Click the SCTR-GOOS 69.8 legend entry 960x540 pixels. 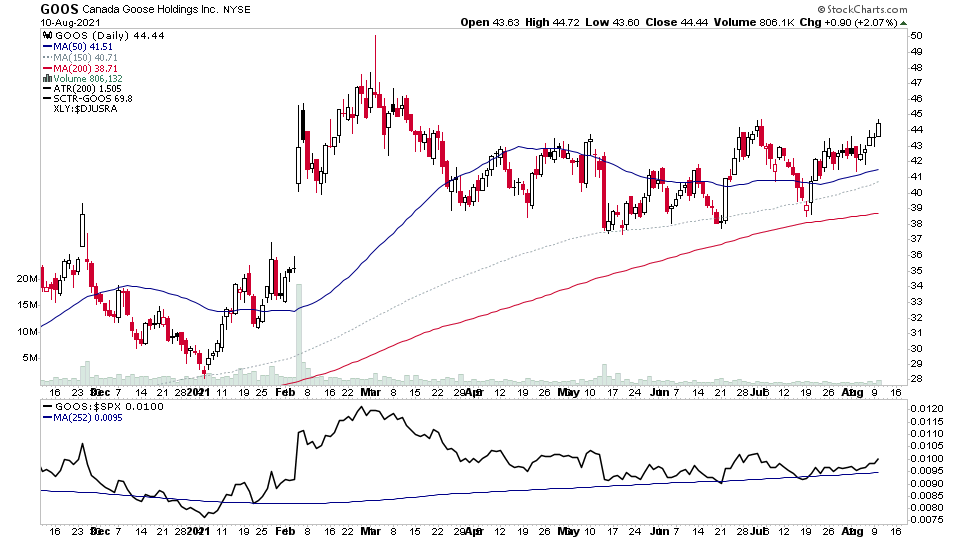coord(92,99)
